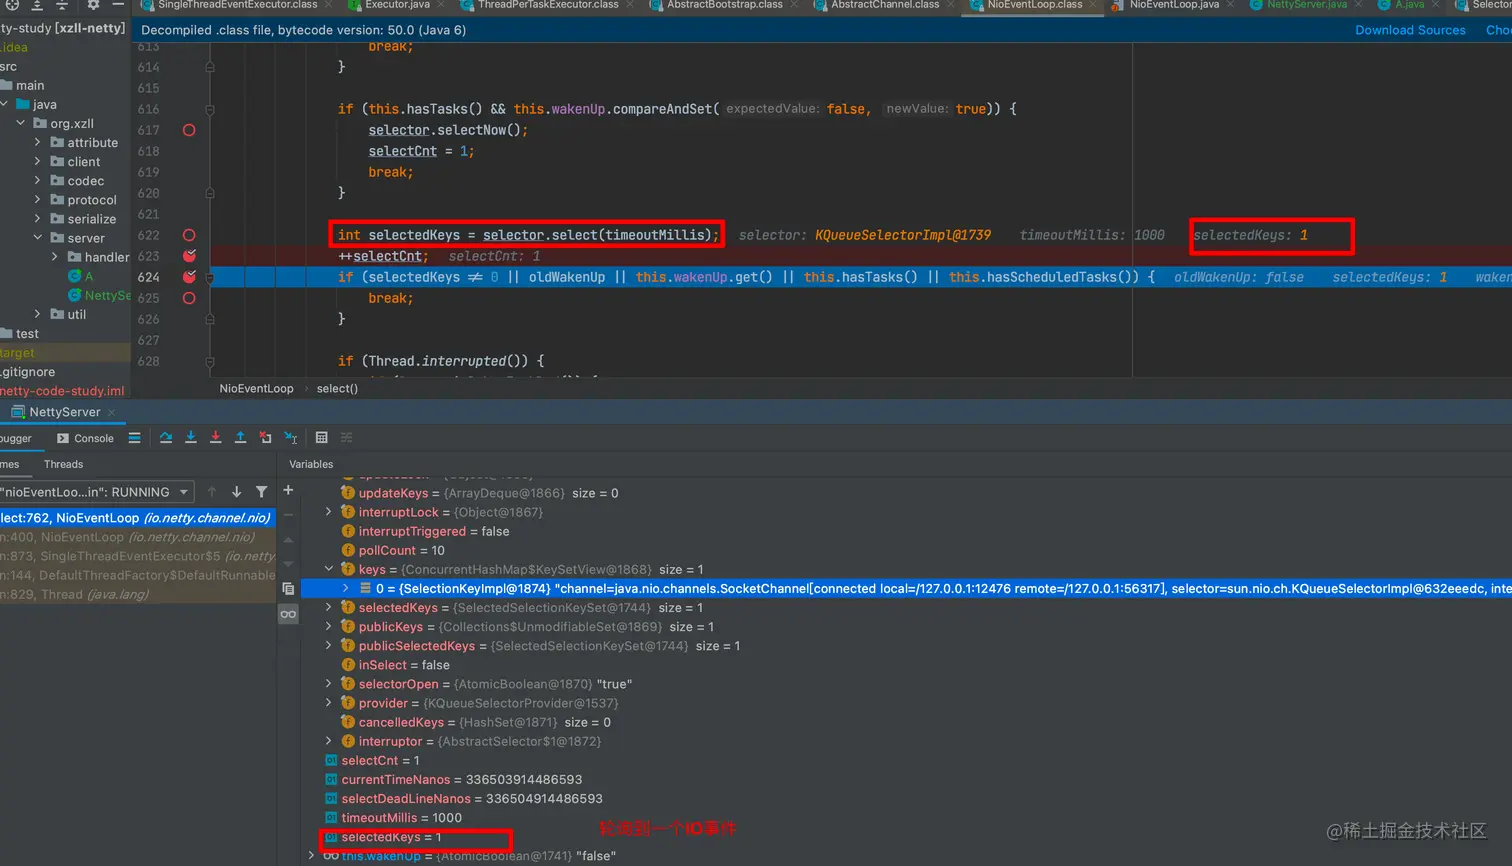
Task: Expand the util package folder
Action: [x=38, y=314]
